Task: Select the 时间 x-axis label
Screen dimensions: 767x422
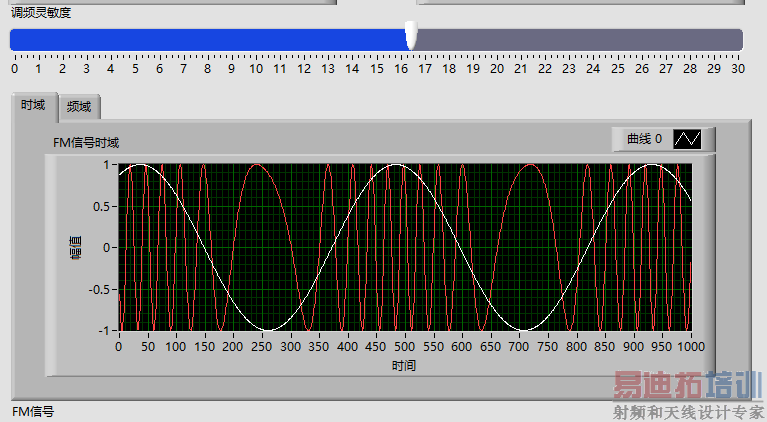Action: coord(404,365)
